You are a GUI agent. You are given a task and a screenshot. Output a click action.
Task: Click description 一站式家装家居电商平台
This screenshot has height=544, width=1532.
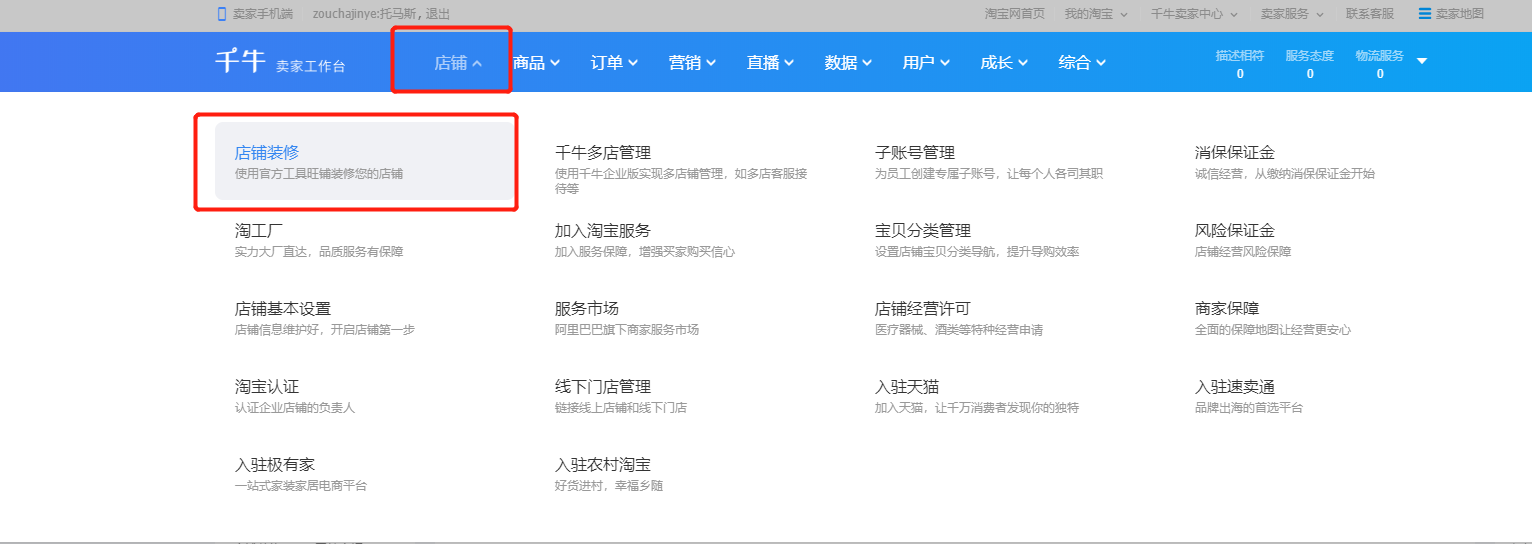(301, 485)
